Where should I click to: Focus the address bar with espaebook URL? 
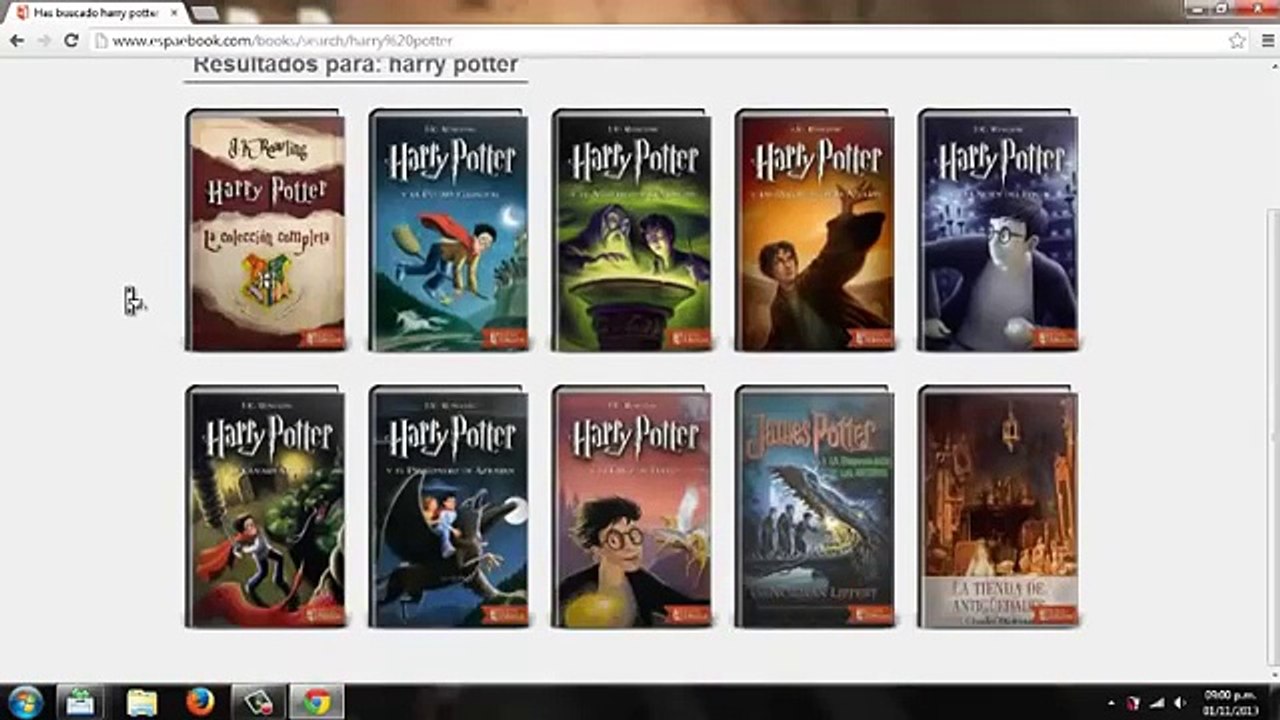660,41
